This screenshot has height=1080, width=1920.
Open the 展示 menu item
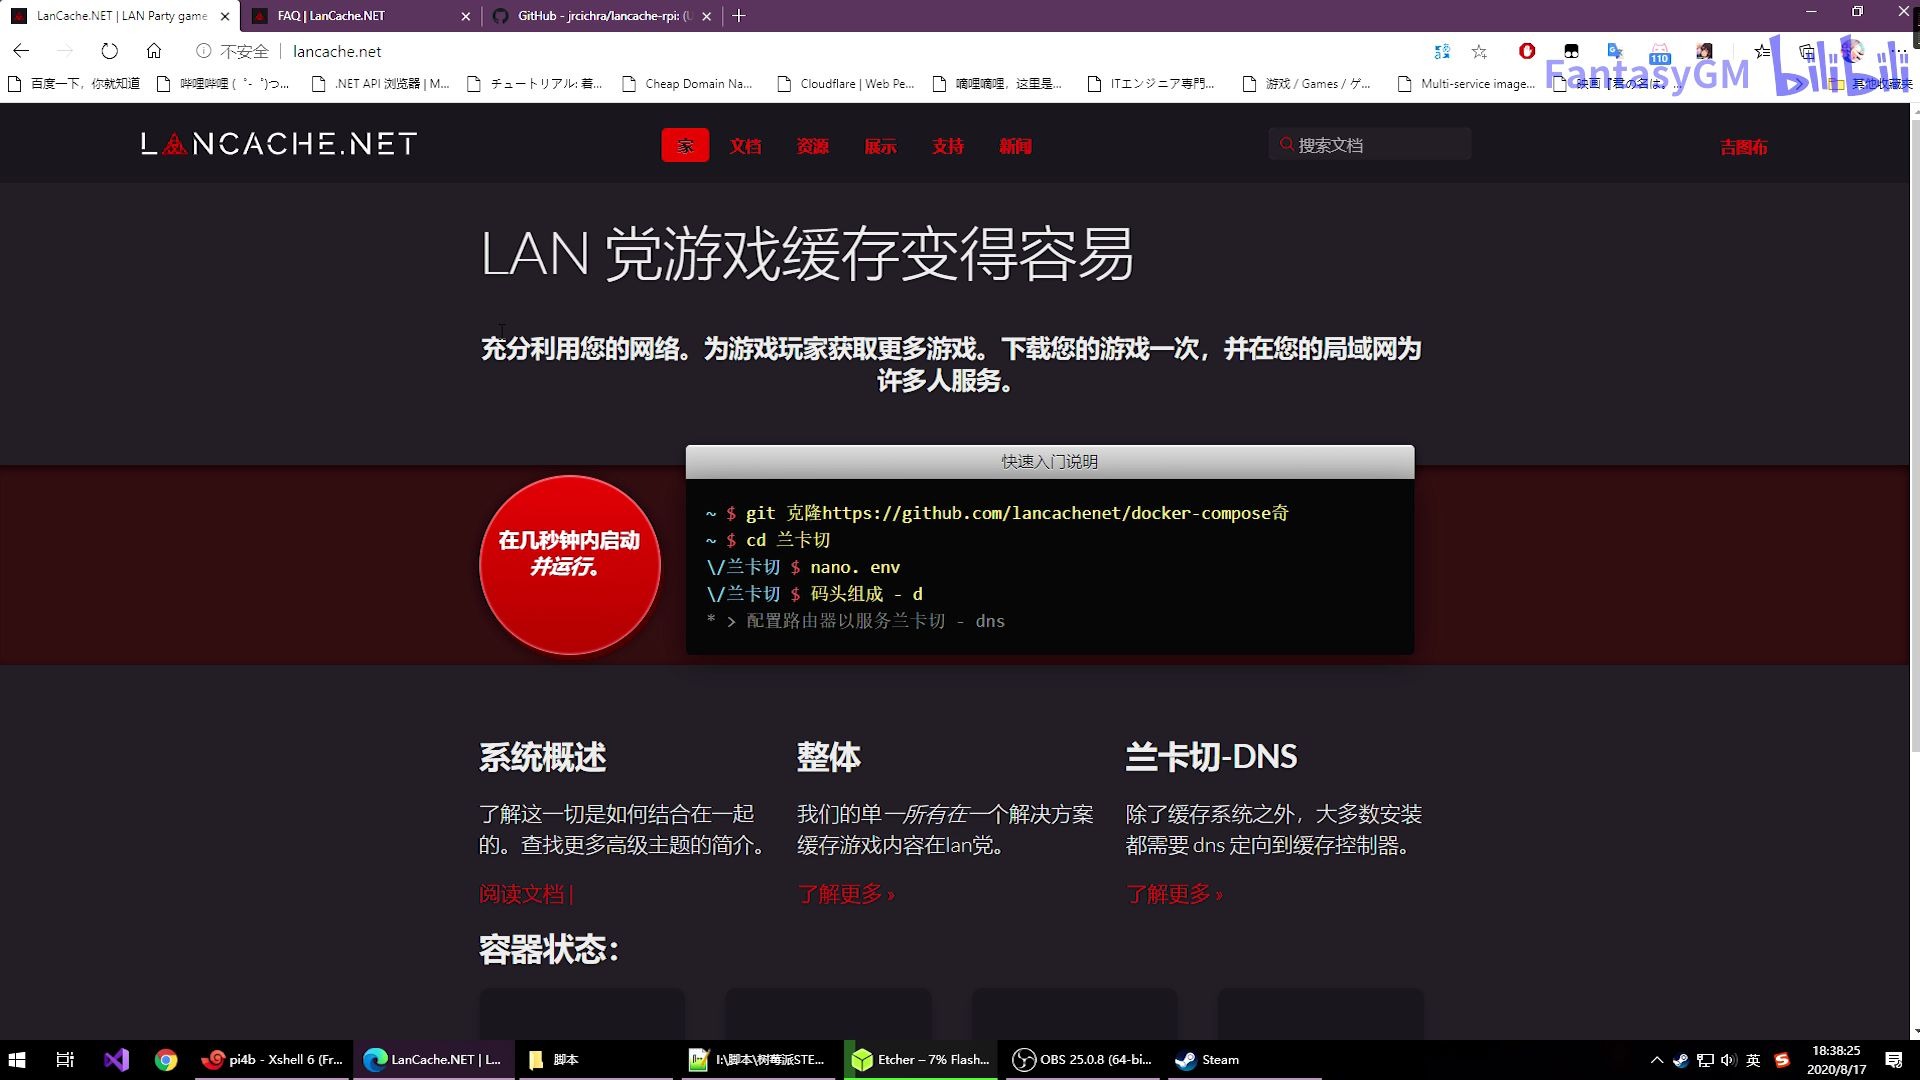(880, 146)
